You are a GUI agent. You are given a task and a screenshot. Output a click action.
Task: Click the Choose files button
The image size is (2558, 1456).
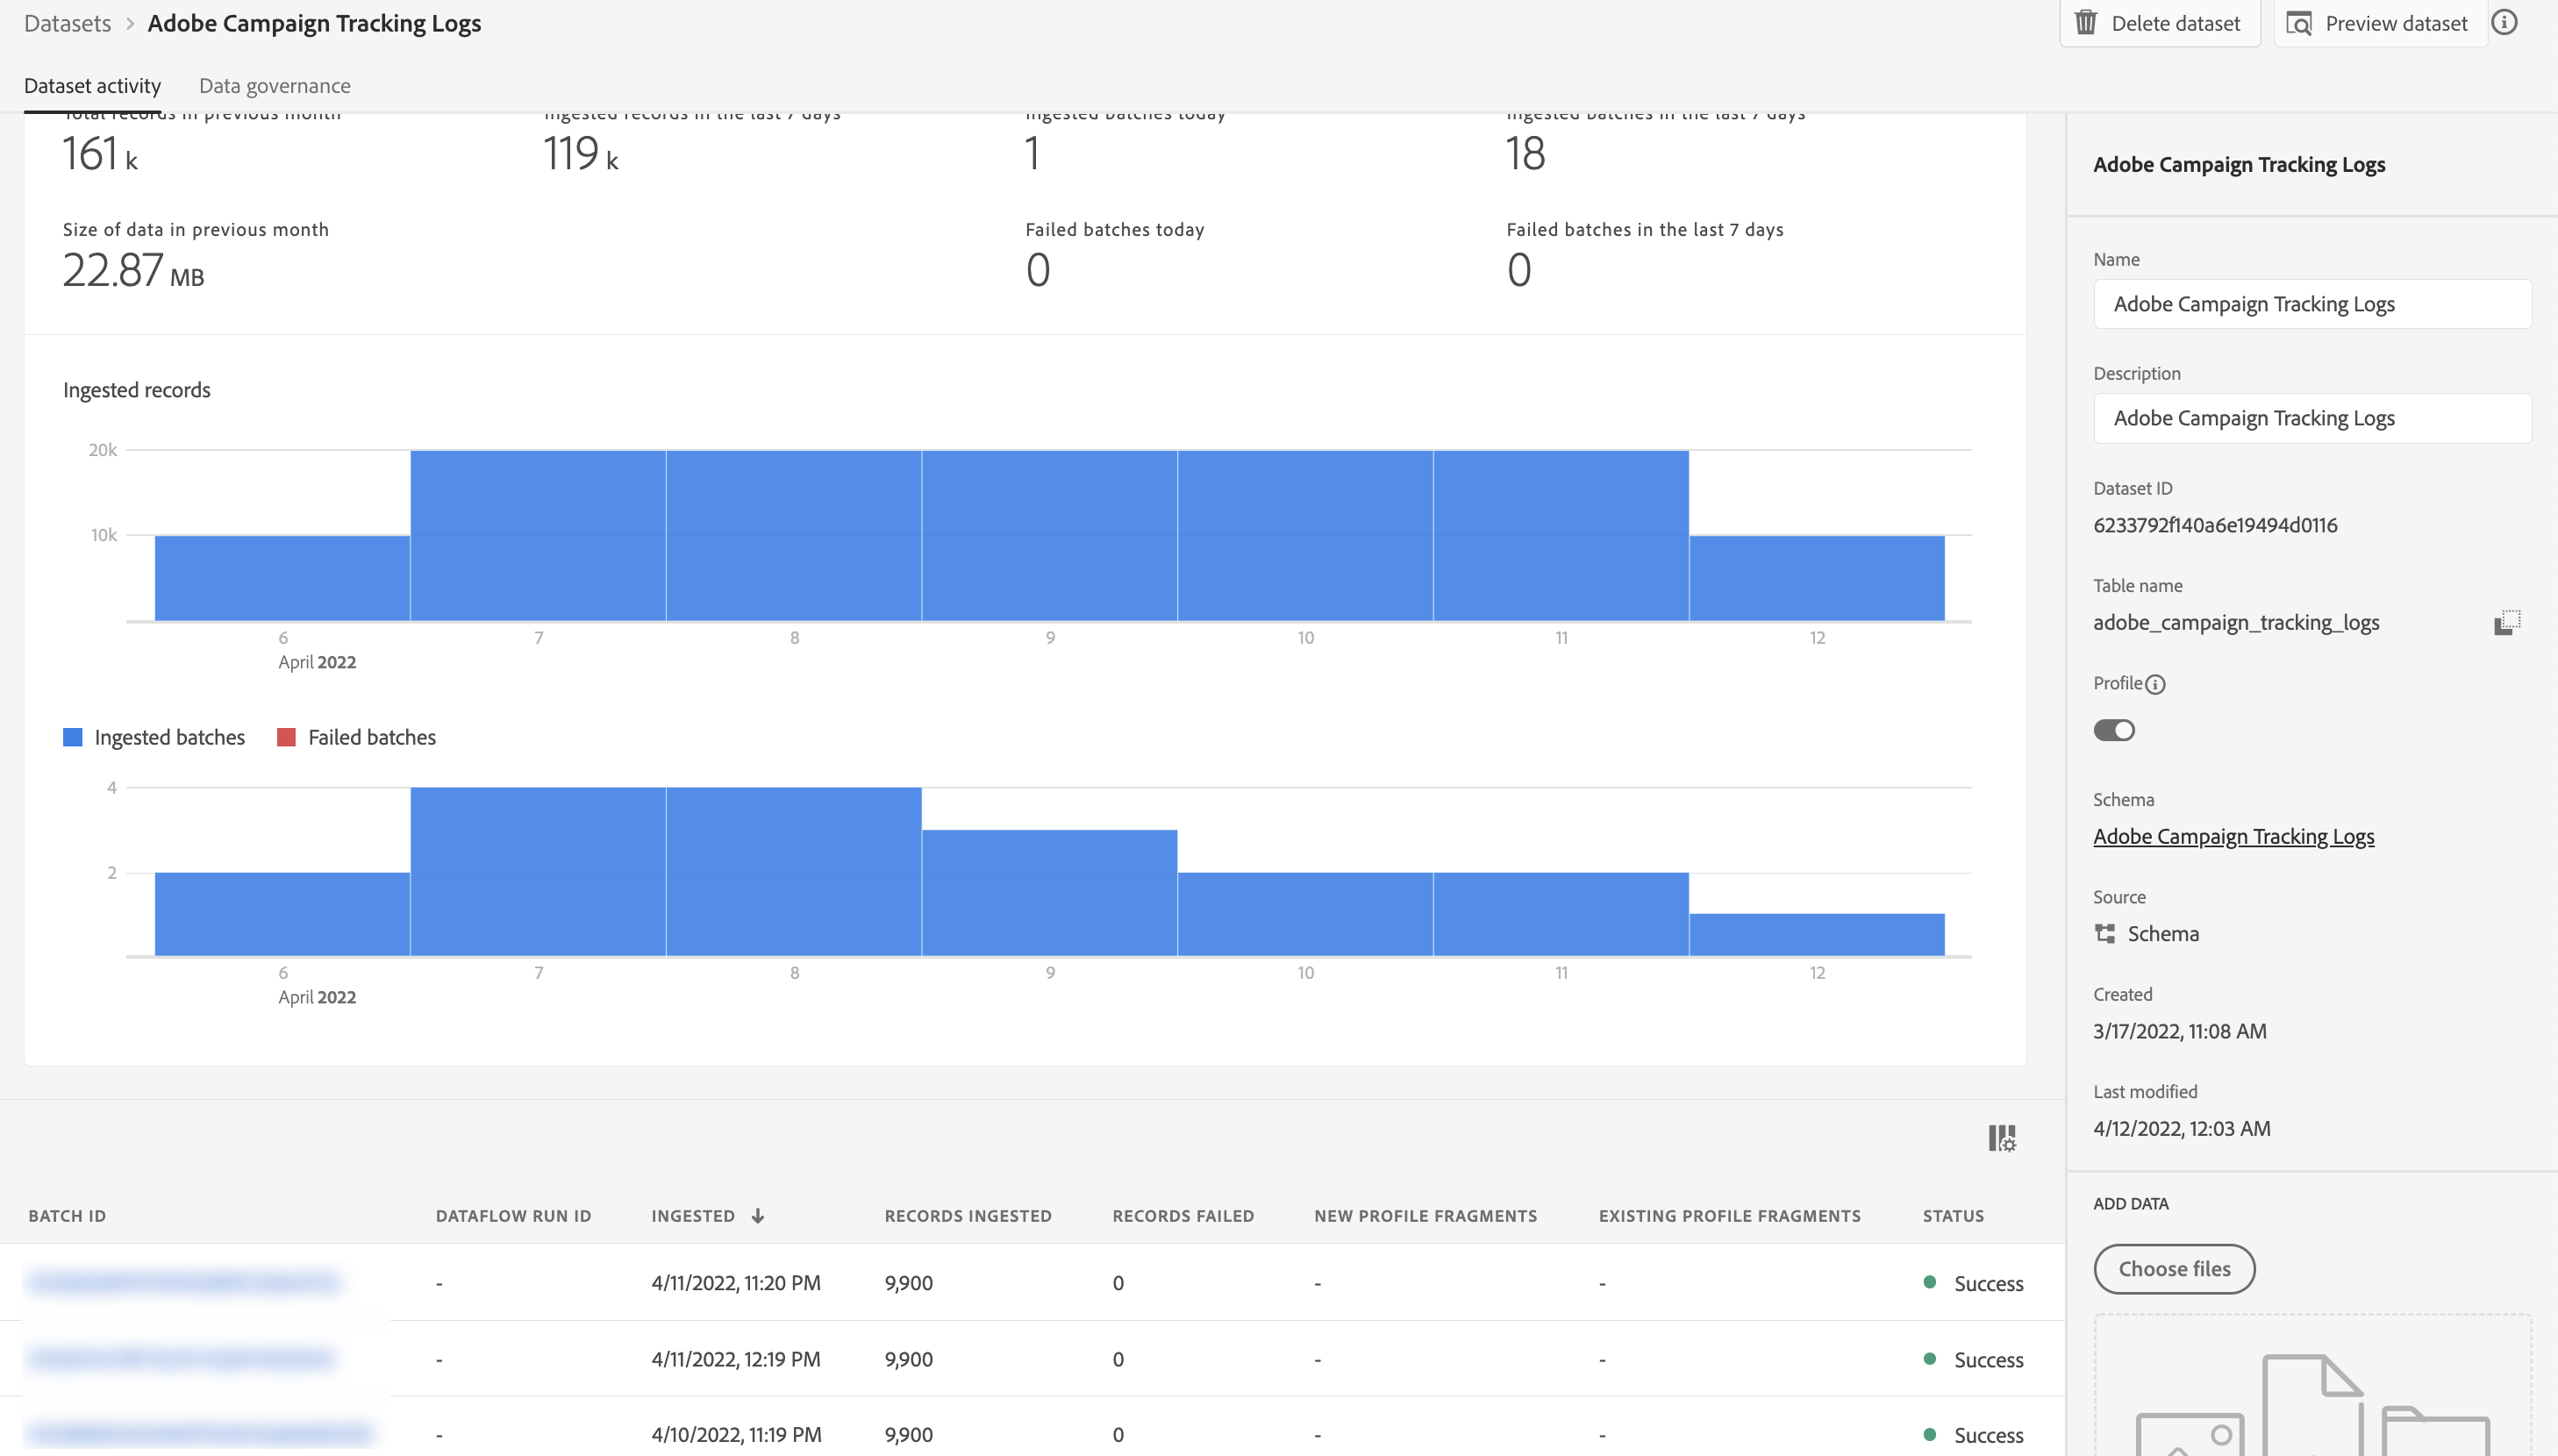pos(2174,1268)
